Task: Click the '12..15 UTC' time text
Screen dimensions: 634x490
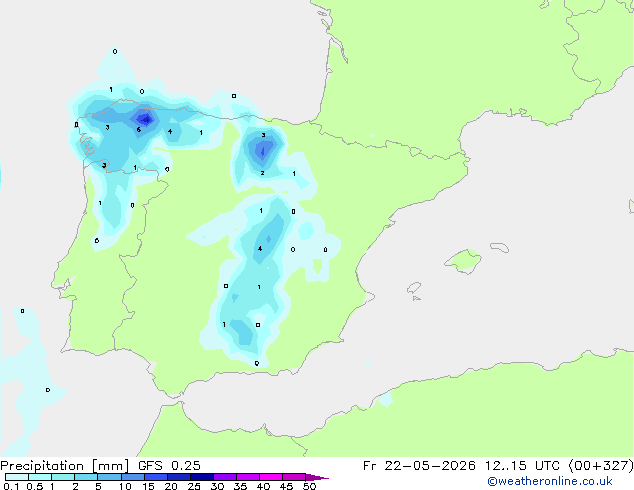Action: 524,466
